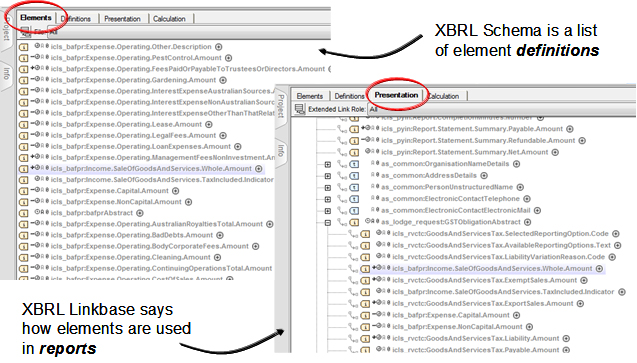The height and width of the screenshot is (363, 637).
Task: Click element icon of Expense.Operating.Lease.Amount row
Action: (x=24, y=125)
